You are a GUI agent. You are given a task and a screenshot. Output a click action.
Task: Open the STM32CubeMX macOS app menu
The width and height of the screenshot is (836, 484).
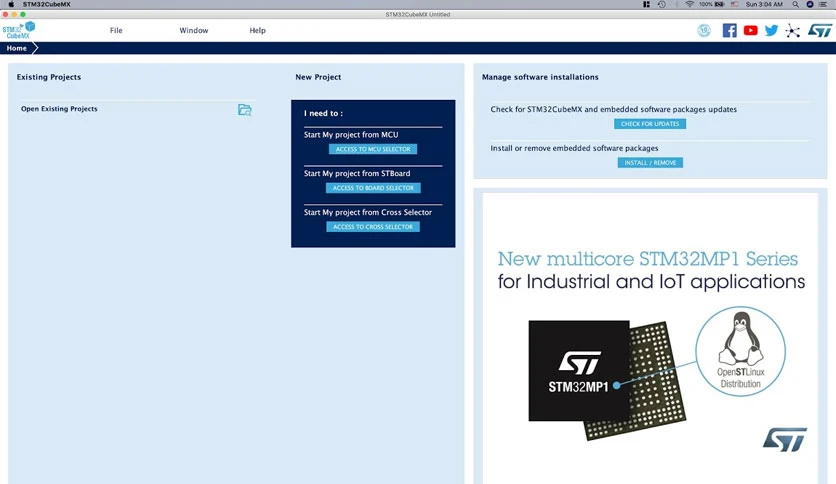pos(46,4)
